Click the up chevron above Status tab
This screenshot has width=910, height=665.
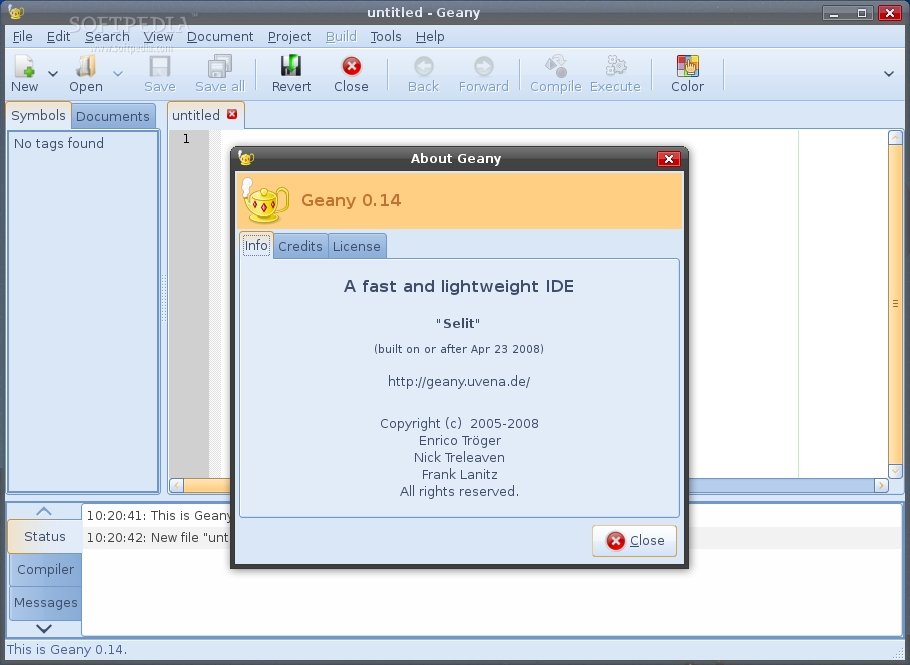(44, 511)
